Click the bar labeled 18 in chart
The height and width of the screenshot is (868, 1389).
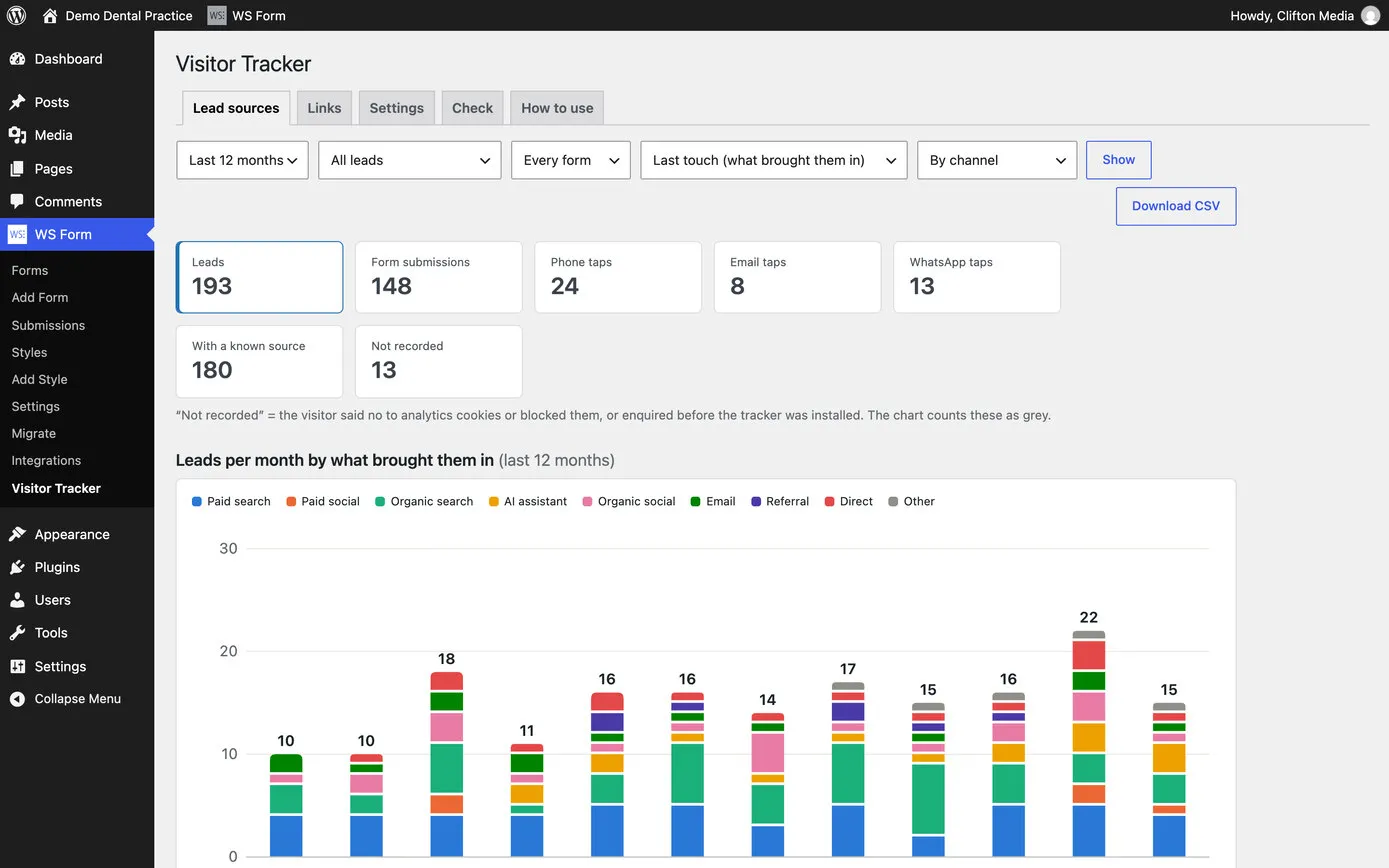click(446, 764)
